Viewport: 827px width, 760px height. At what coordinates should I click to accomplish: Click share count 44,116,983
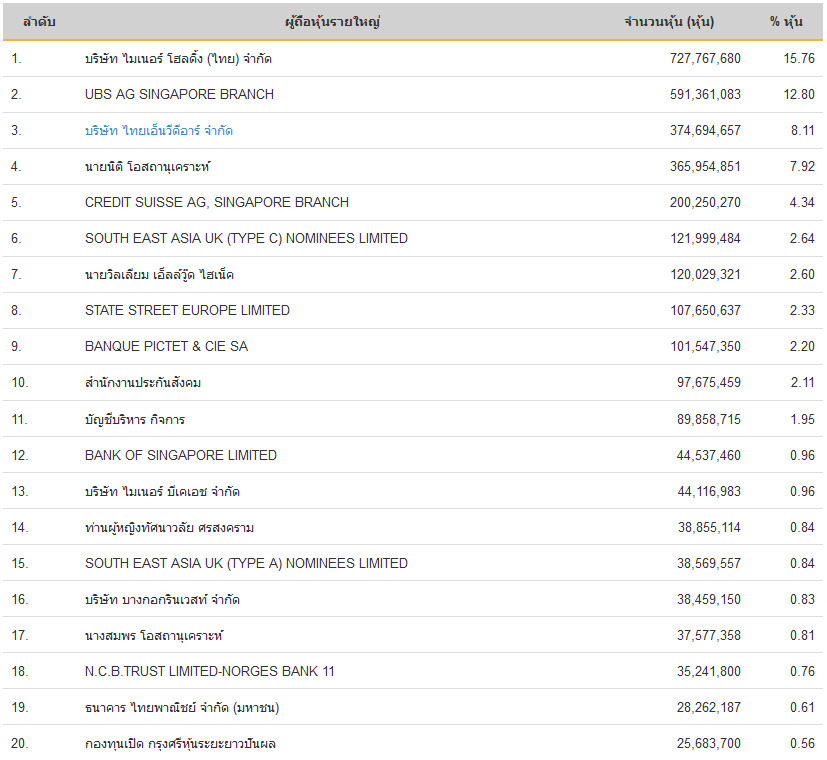coord(709,492)
